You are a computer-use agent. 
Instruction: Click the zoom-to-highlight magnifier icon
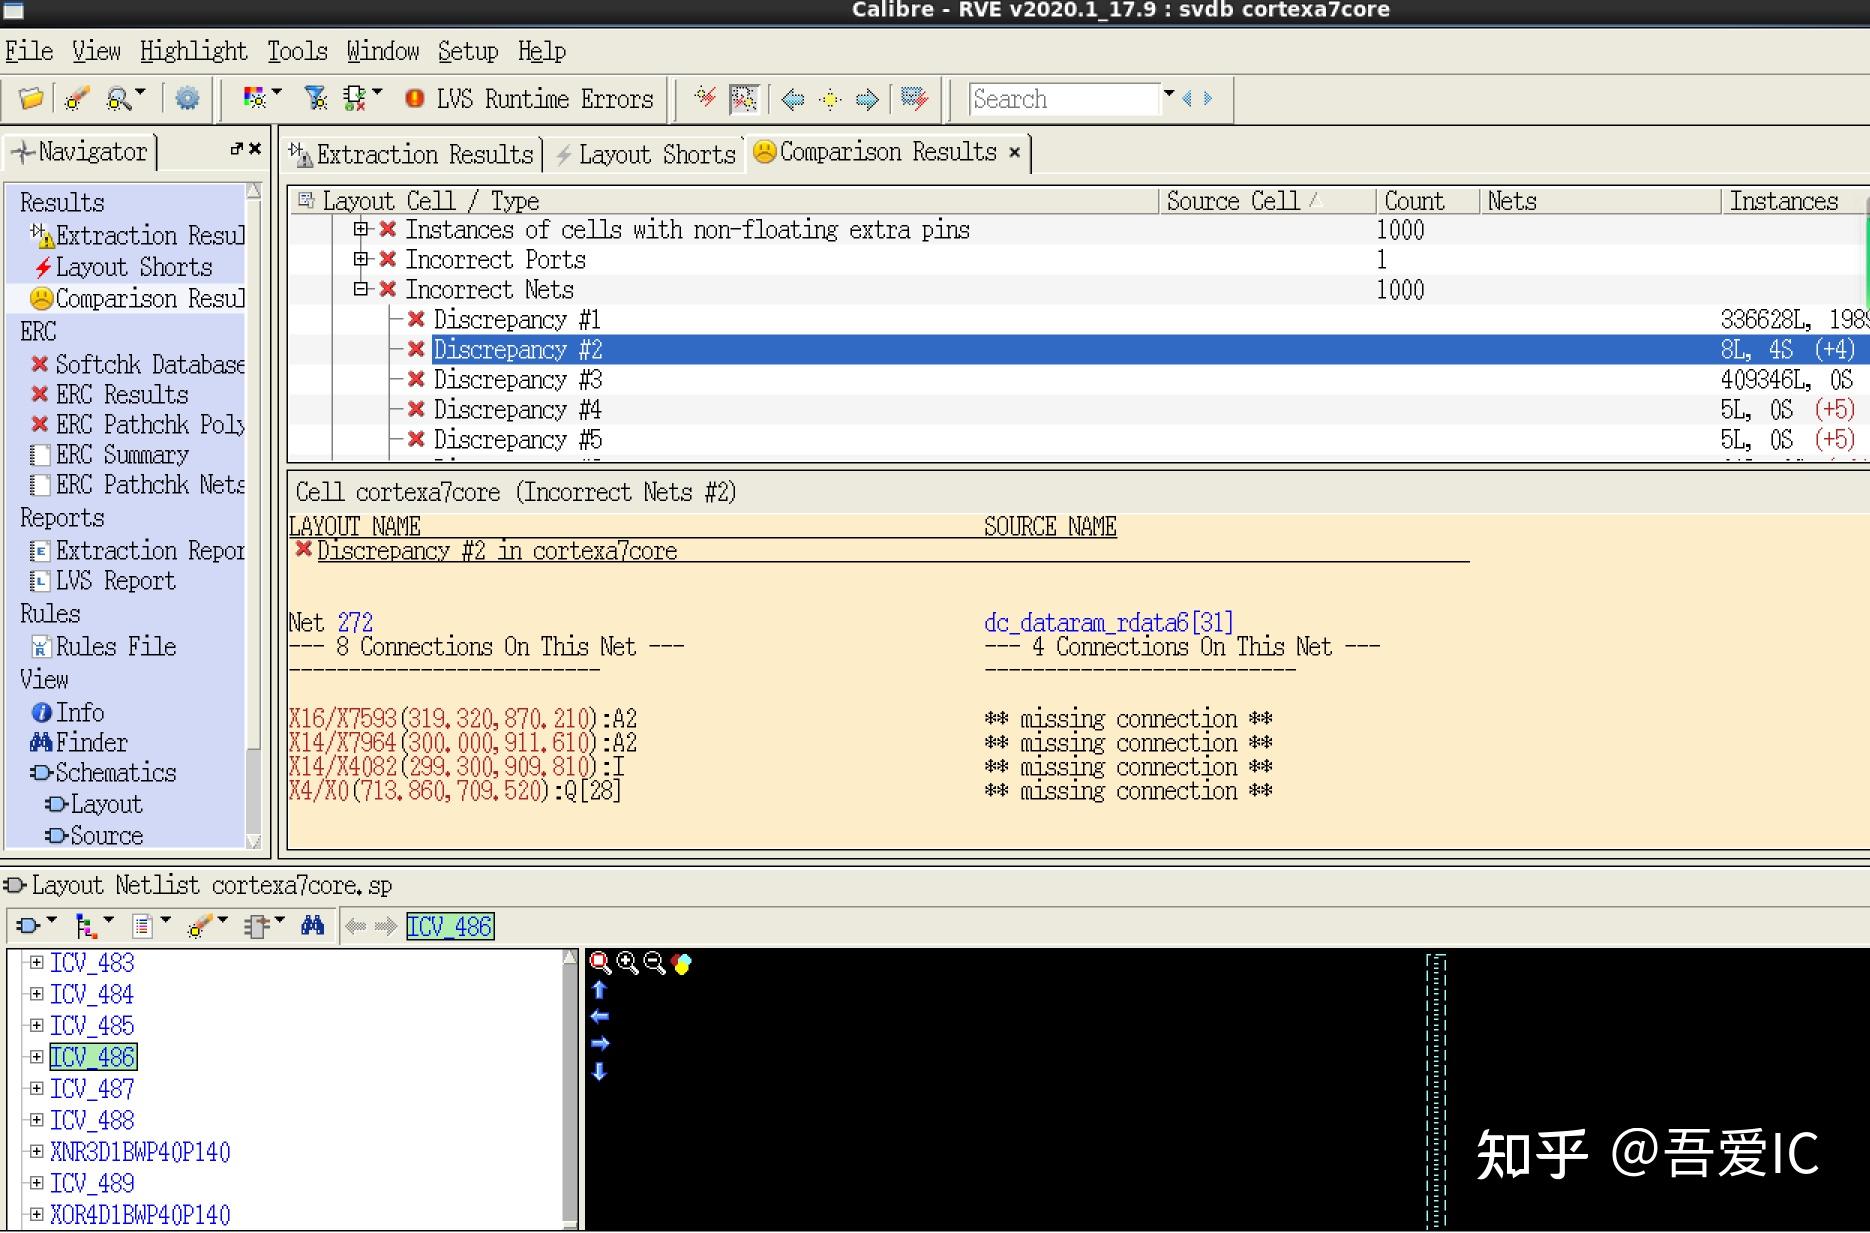coord(120,98)
